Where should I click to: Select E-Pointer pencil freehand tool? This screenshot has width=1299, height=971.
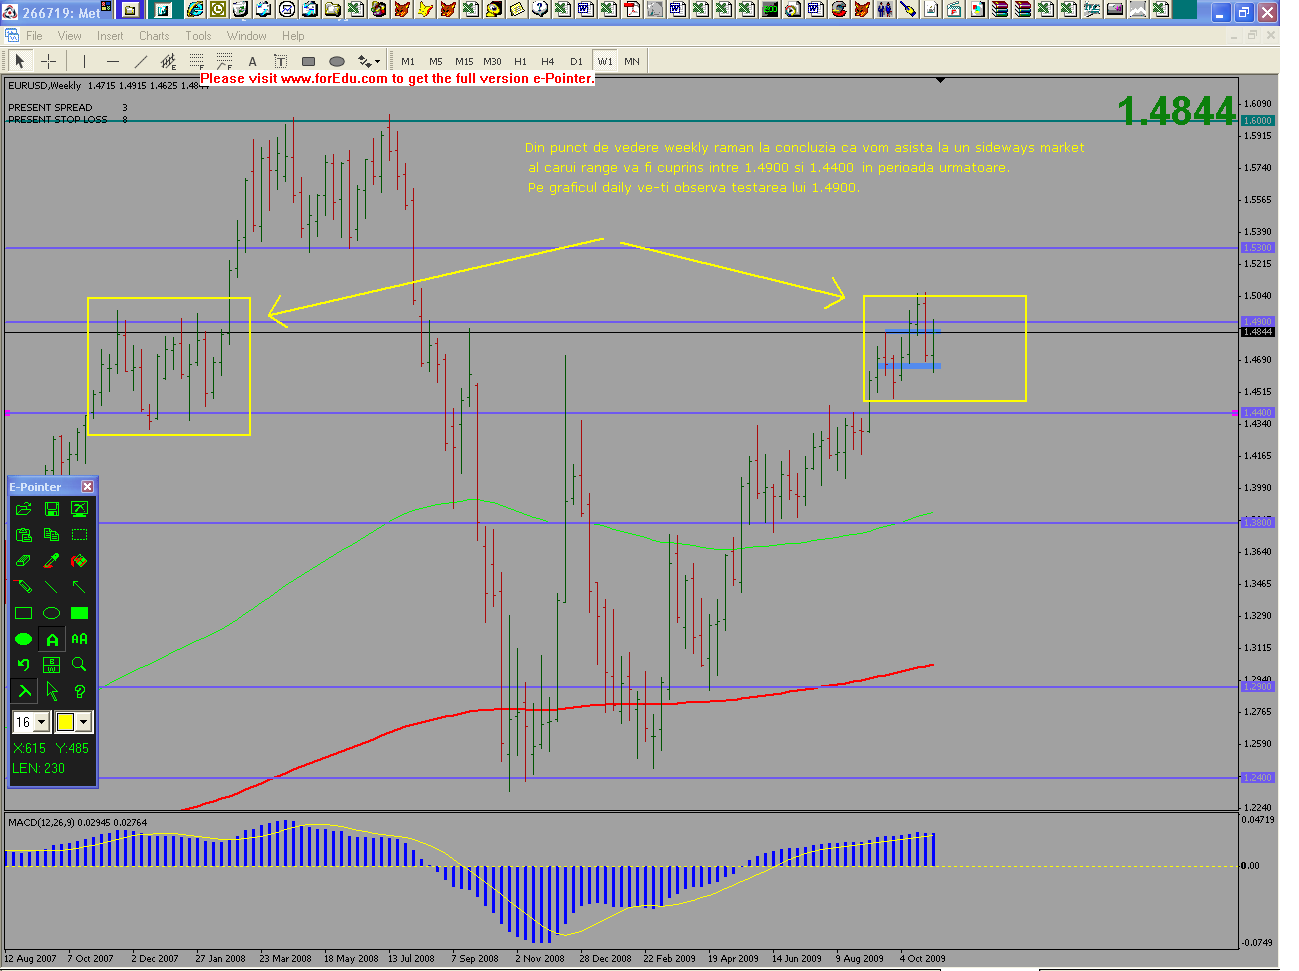click(x=24, y=587)
